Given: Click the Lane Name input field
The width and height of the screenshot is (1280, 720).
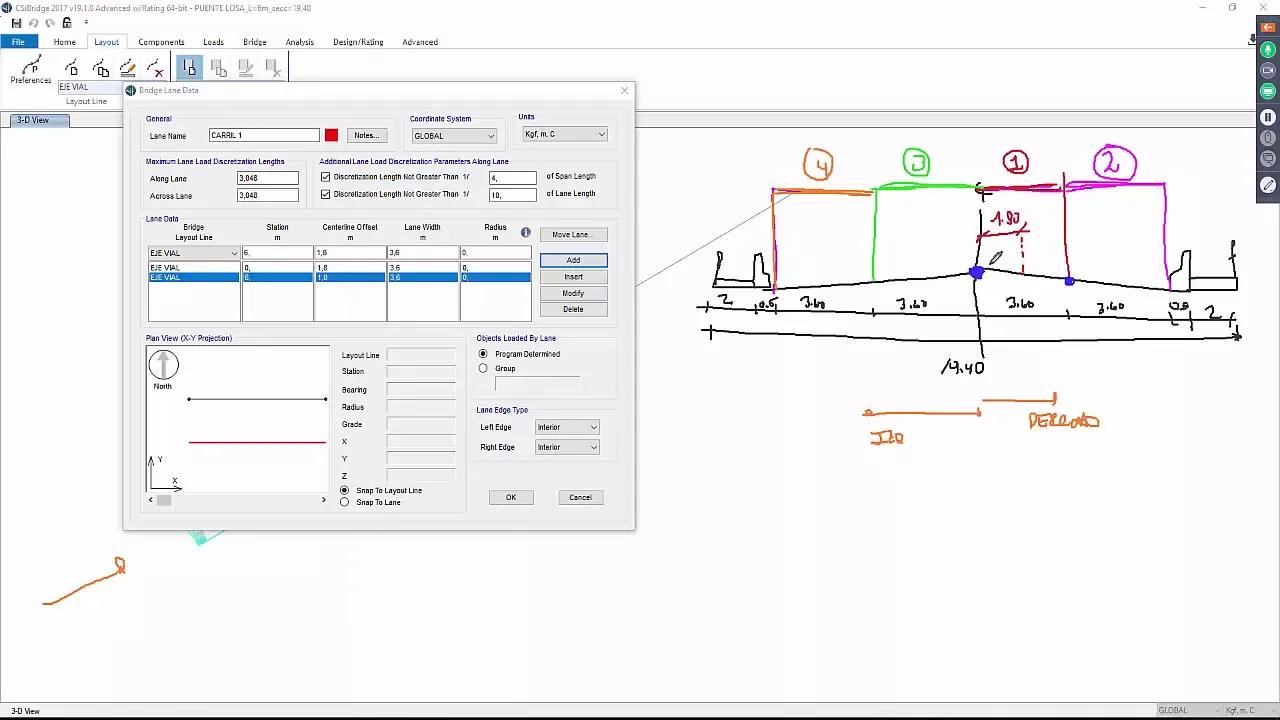Looking at the screenshot, I should [x=264, y=135].
